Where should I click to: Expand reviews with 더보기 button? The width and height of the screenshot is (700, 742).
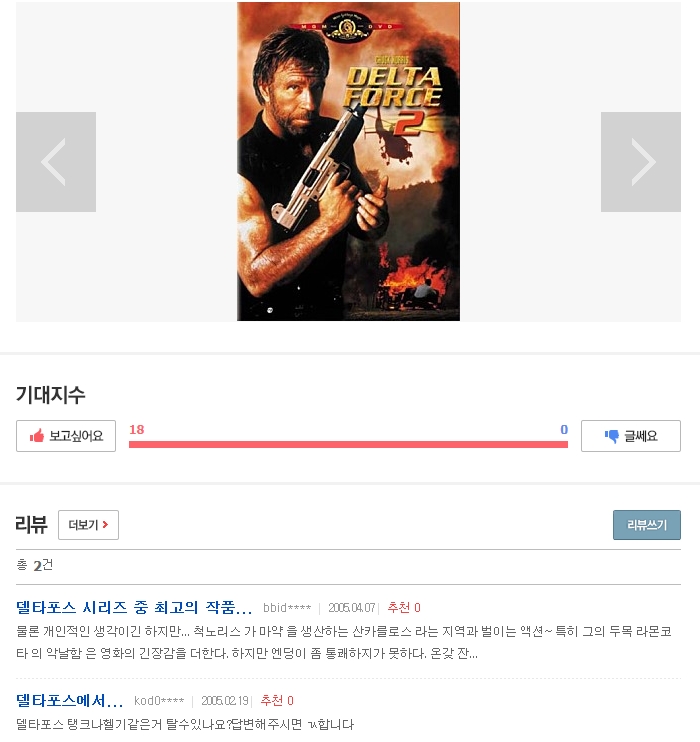[89, 525]
